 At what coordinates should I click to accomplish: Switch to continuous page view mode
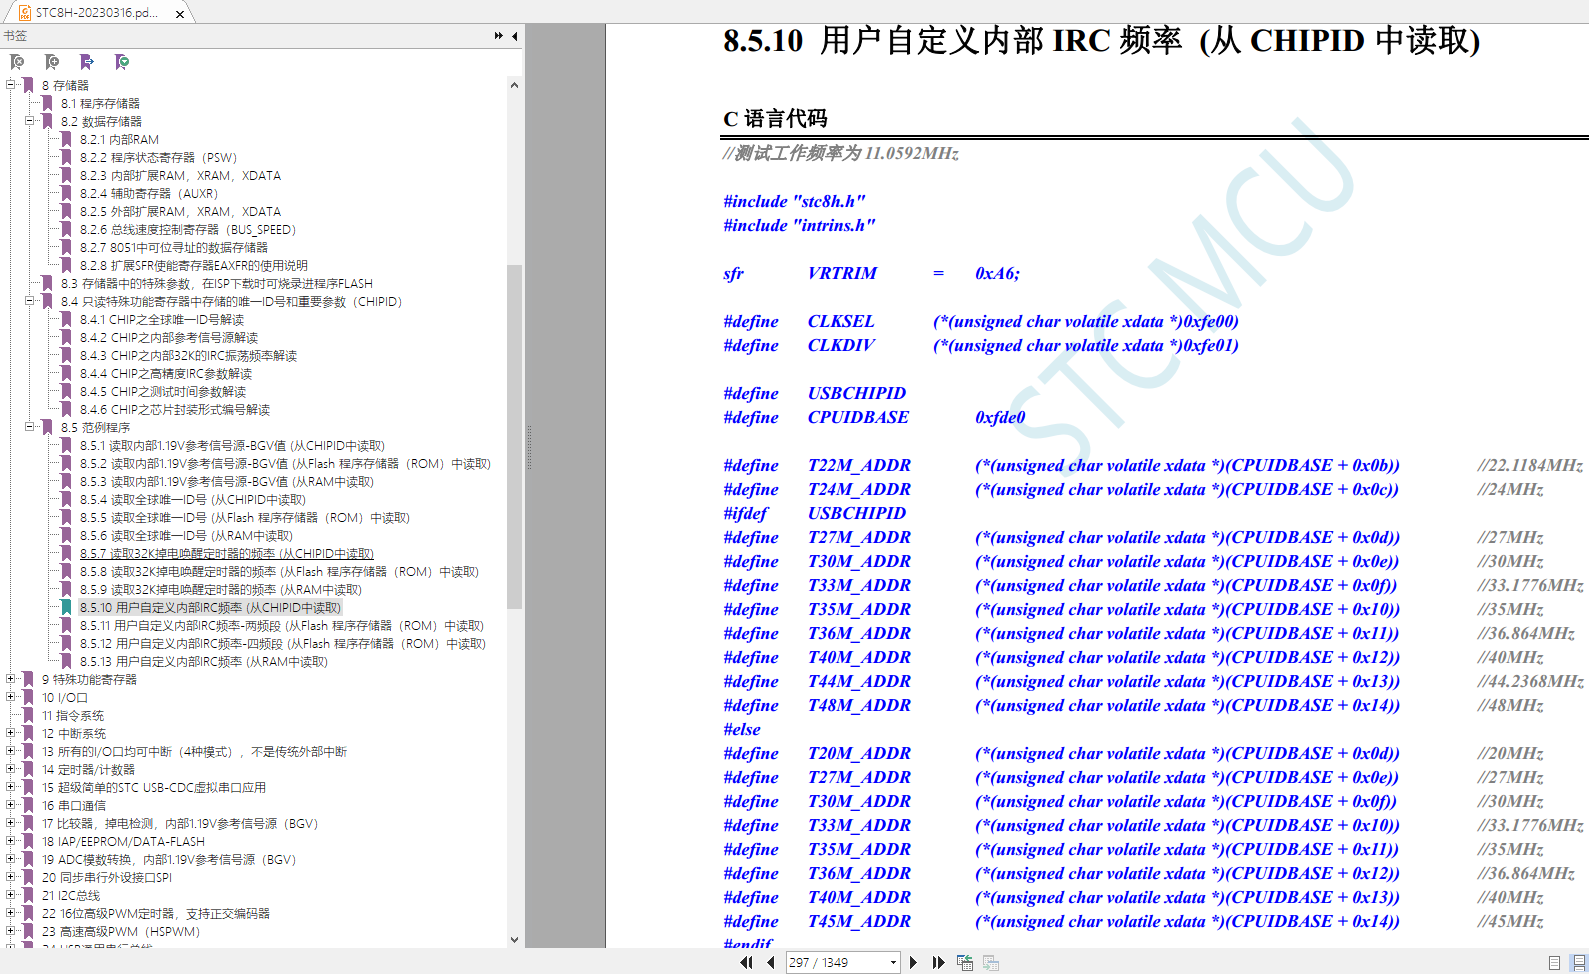[x=1578, y=962]
